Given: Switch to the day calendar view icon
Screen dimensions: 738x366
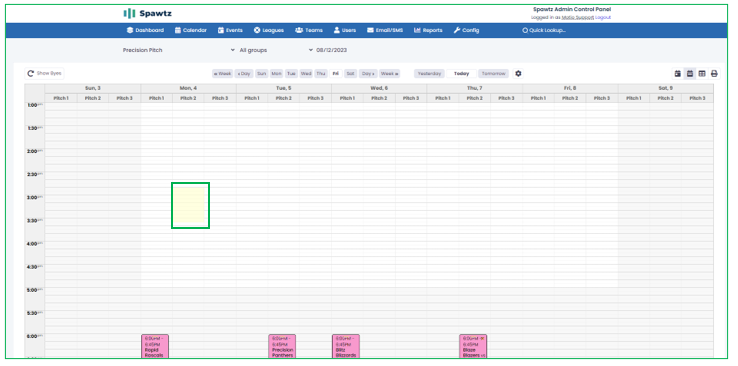Looking at the screenshot, I should [x=678, y=74].
